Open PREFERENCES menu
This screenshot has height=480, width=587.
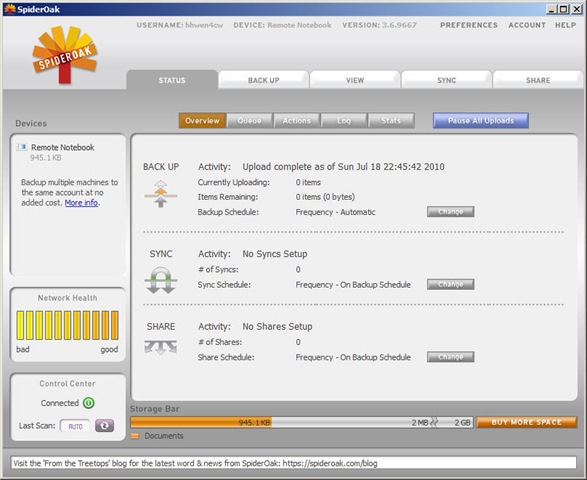pyautogui.click(x=469, y=25)
